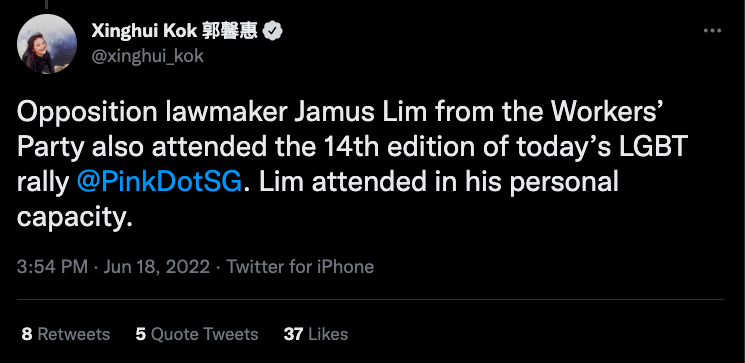Click the number 5 quote count
Image resolution: width=745 pixels, height=363 pixels.
click(x=140, y=334)
